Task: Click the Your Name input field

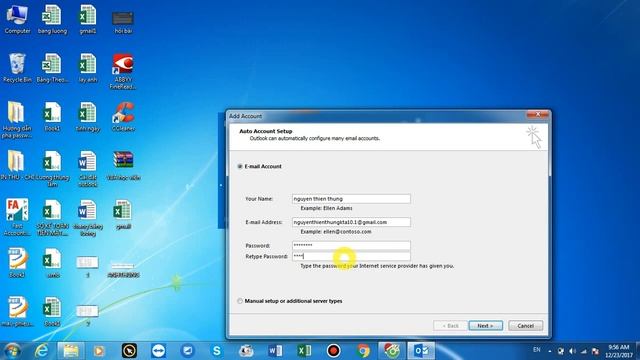Action: click(351, 199)
